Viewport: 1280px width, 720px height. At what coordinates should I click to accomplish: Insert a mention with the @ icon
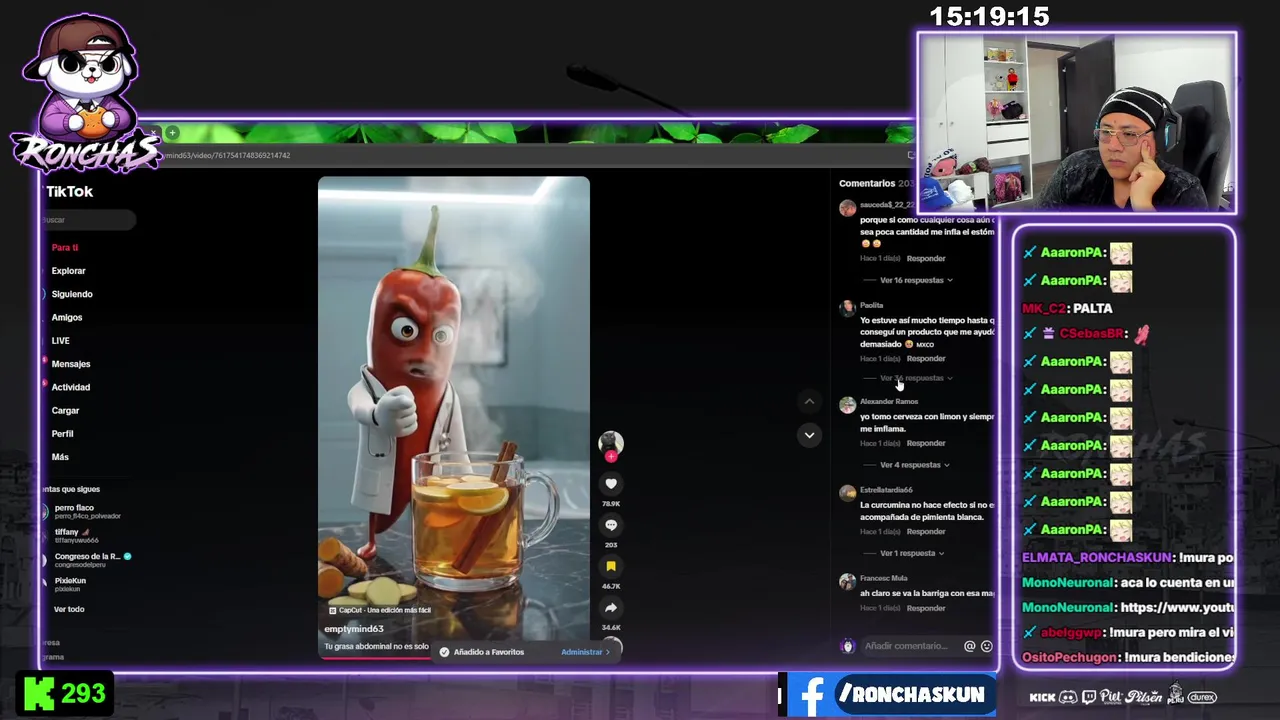coord(969,646)
